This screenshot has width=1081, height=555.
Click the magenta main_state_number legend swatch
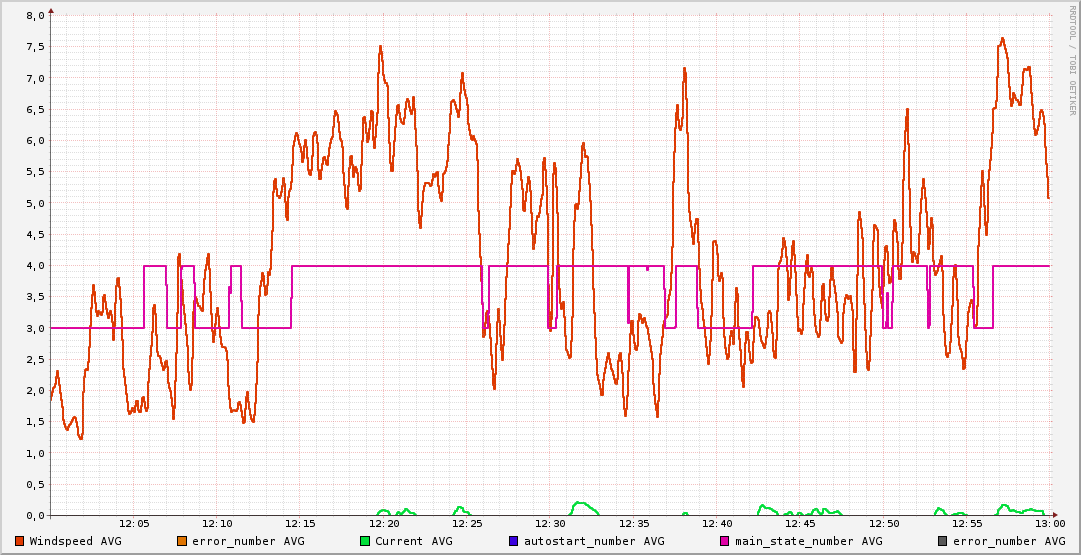[726, 541]
